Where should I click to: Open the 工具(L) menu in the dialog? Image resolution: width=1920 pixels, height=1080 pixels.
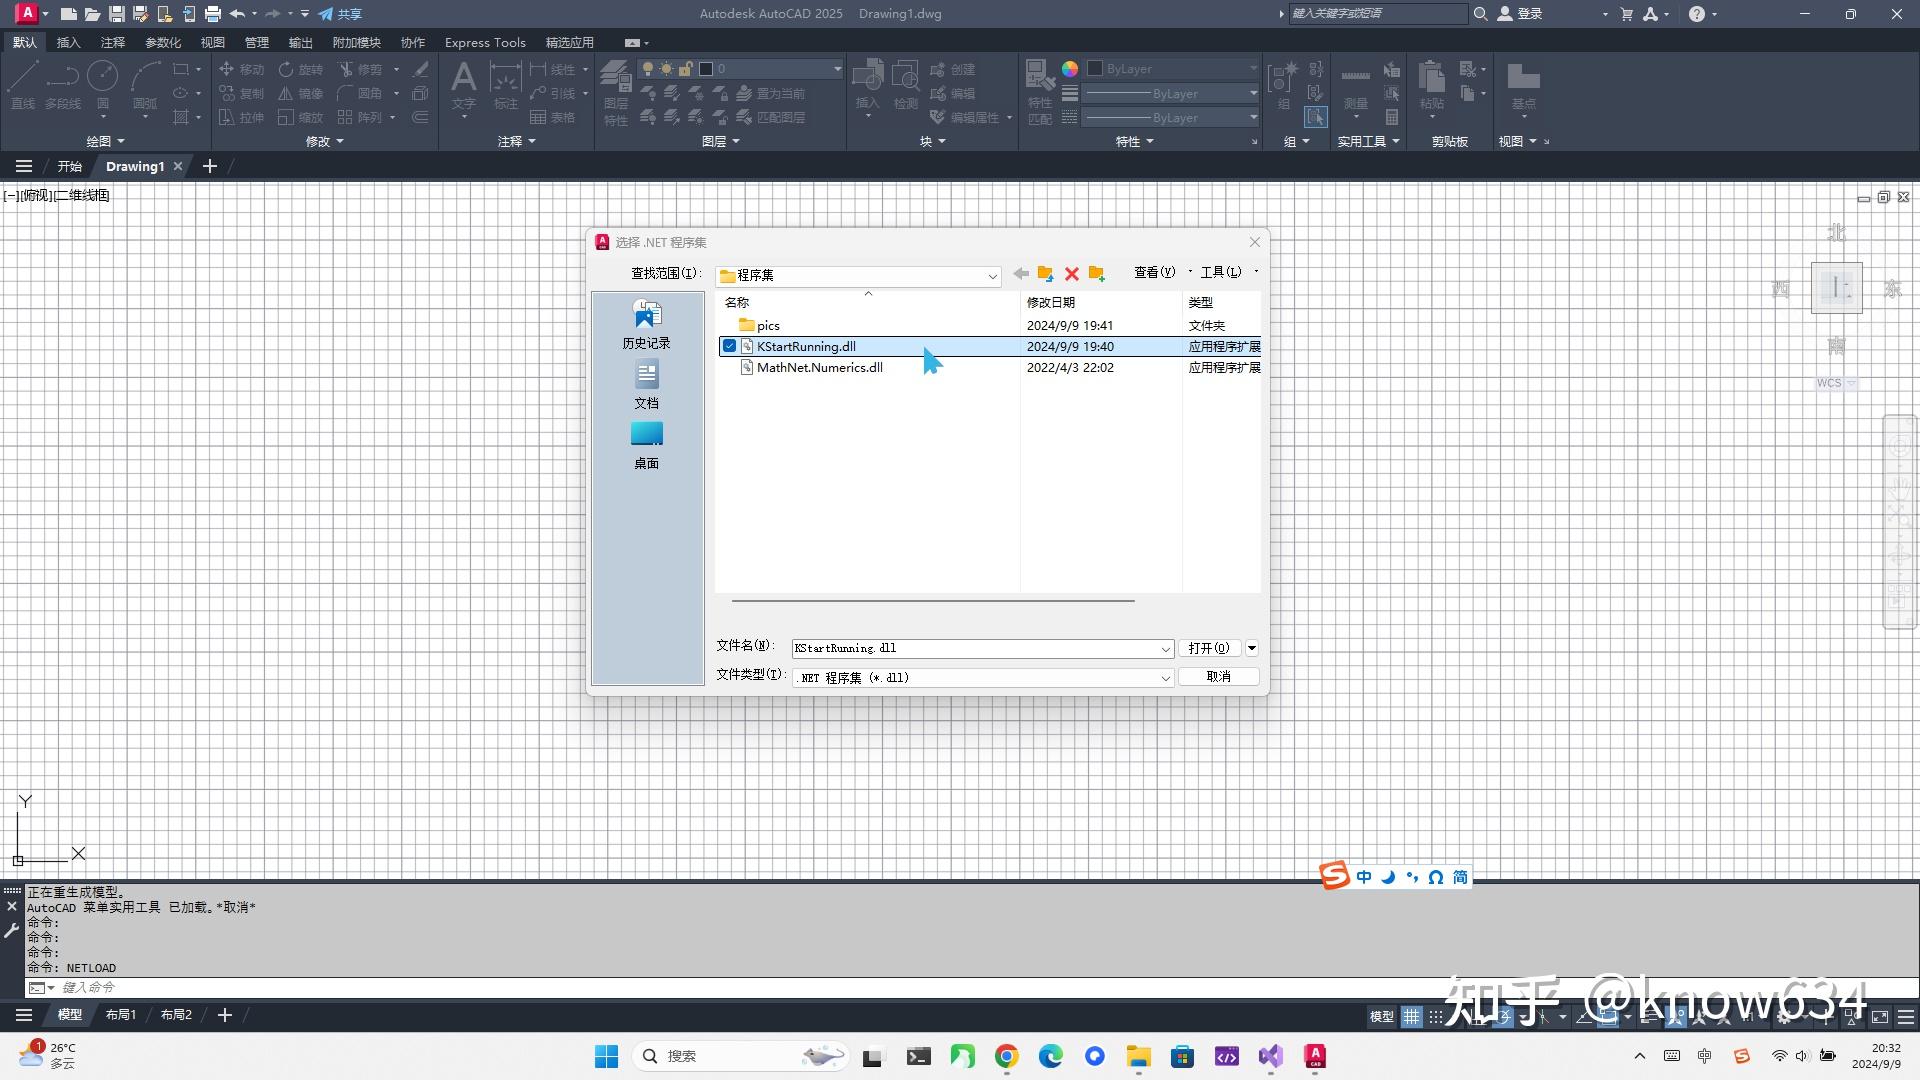coord(1220,271)
